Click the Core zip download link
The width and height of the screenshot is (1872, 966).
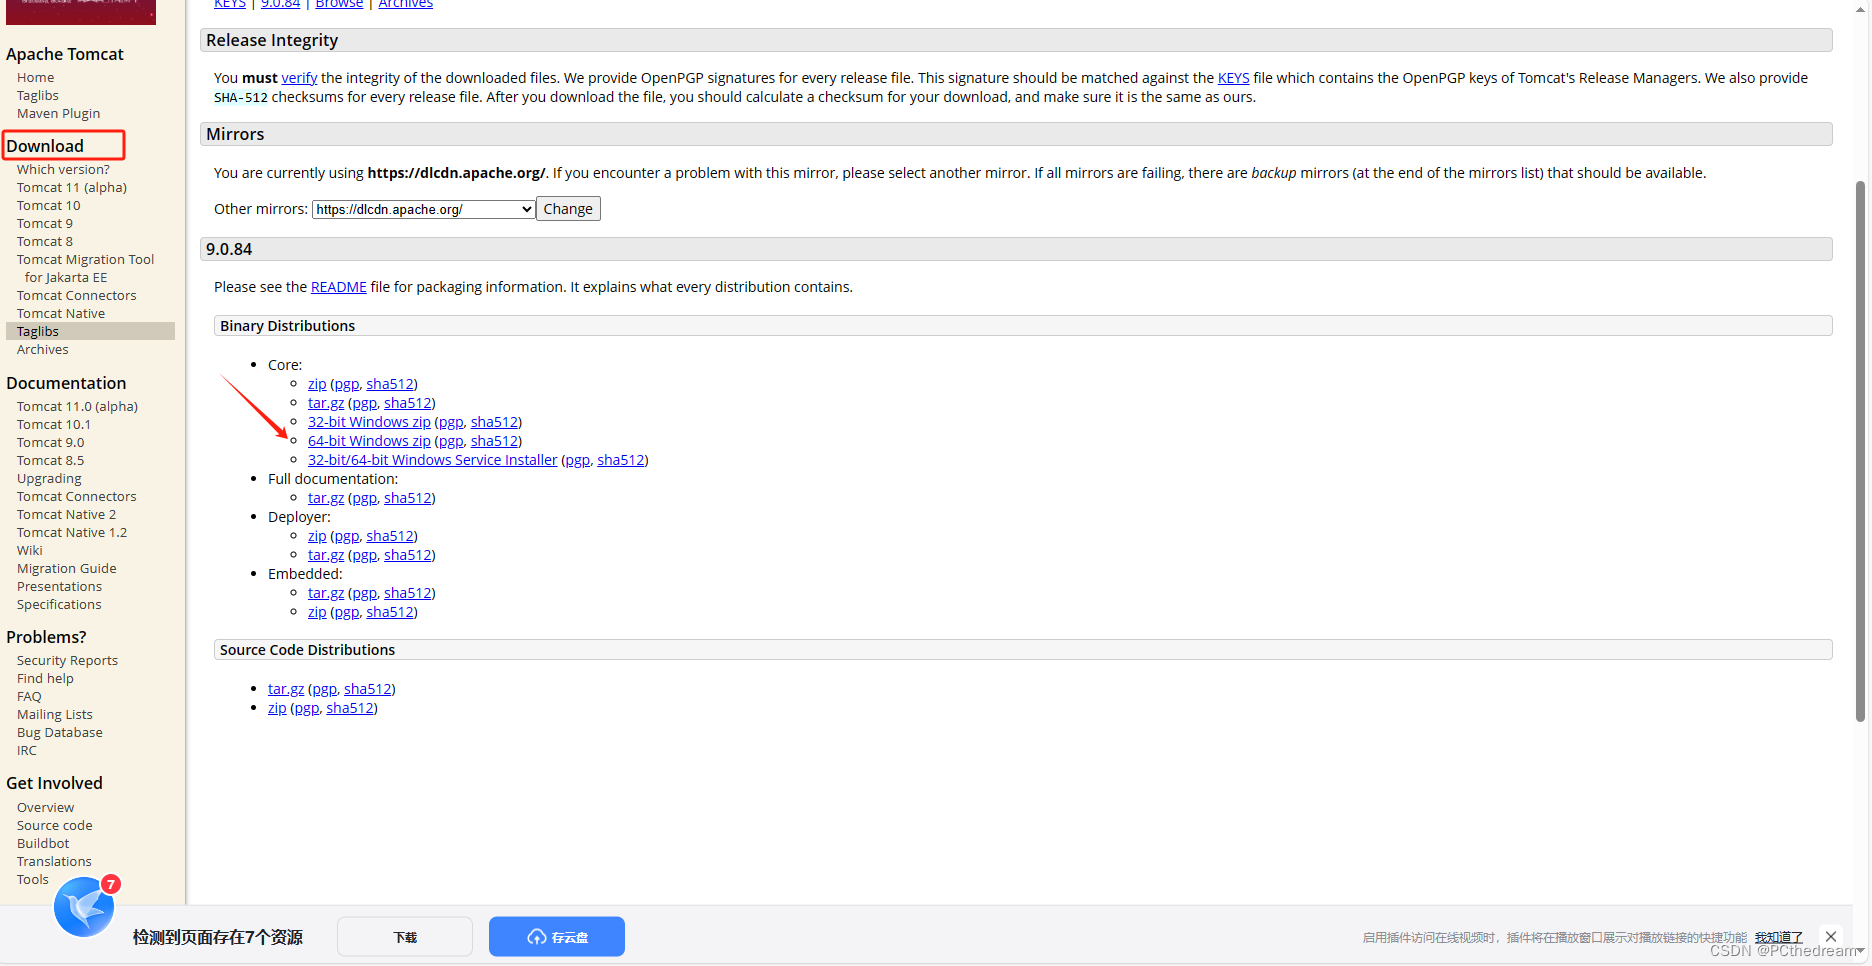(317, 384)
